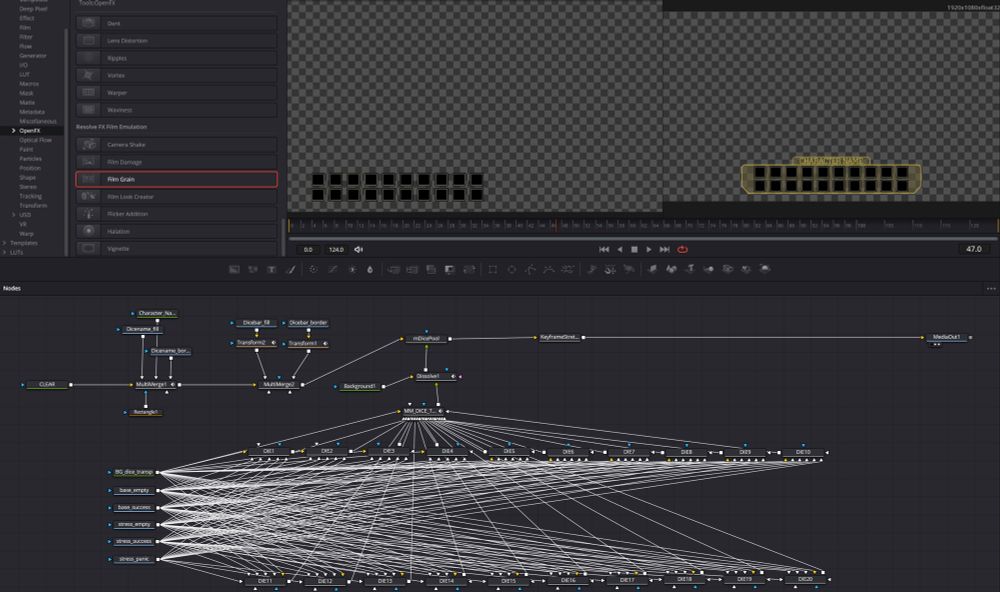Toggle the red loop playback button
This screenshot has width=1000, height=592.
[682, 249]
